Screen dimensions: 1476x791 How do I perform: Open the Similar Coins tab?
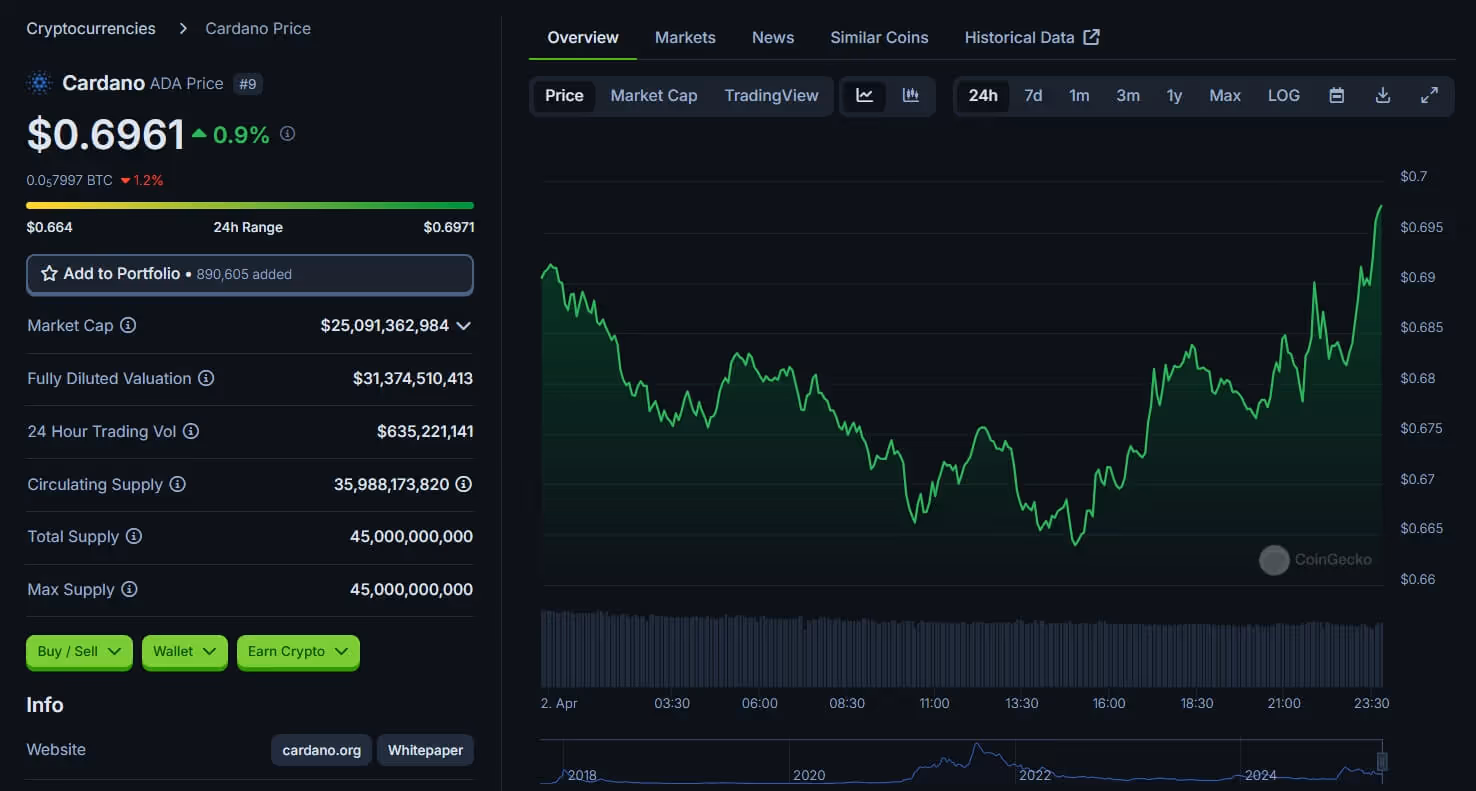[x=879, y=38]
